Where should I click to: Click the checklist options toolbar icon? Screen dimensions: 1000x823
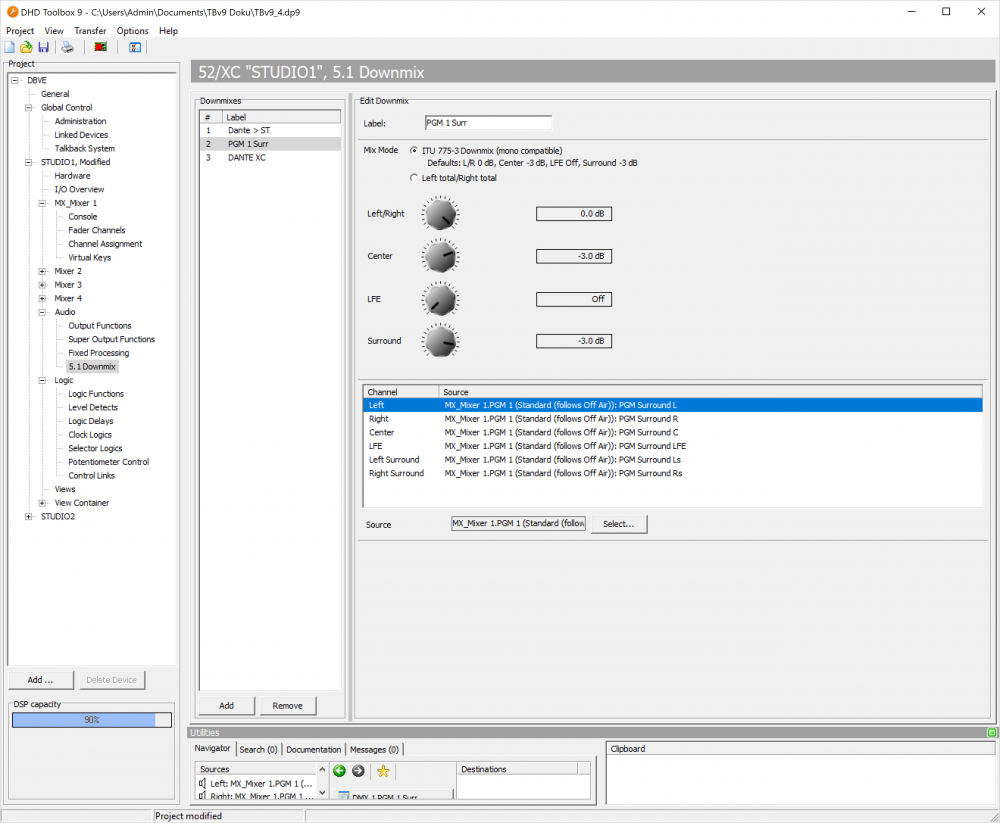click(x=135, y=47)
